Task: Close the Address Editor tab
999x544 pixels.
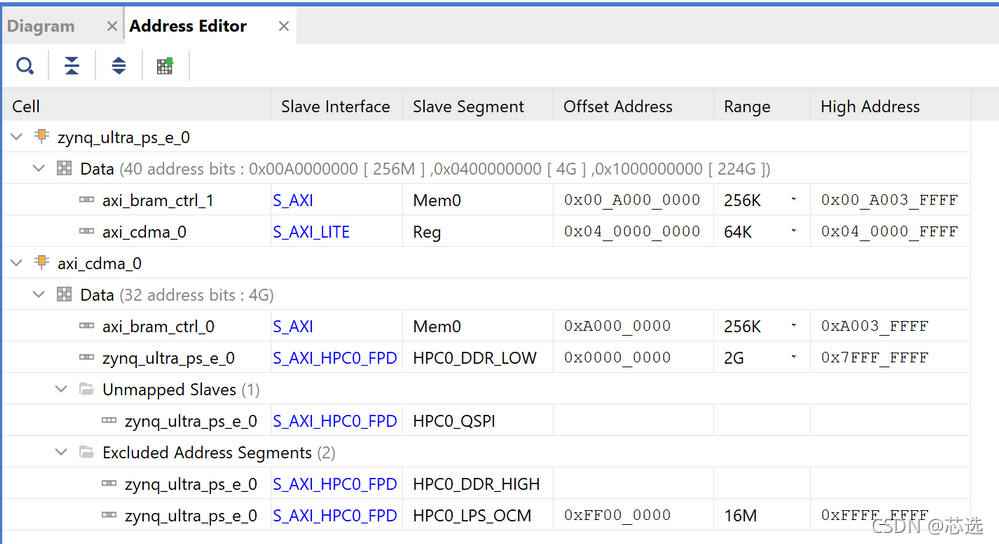Action: pos(284,27)
